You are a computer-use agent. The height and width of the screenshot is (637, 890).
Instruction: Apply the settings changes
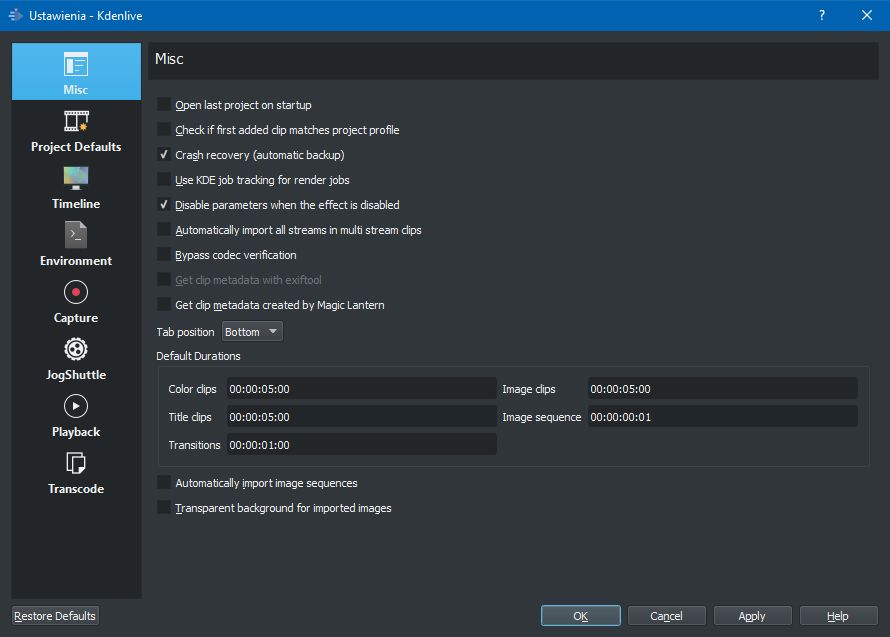click(x=752, y=615)
